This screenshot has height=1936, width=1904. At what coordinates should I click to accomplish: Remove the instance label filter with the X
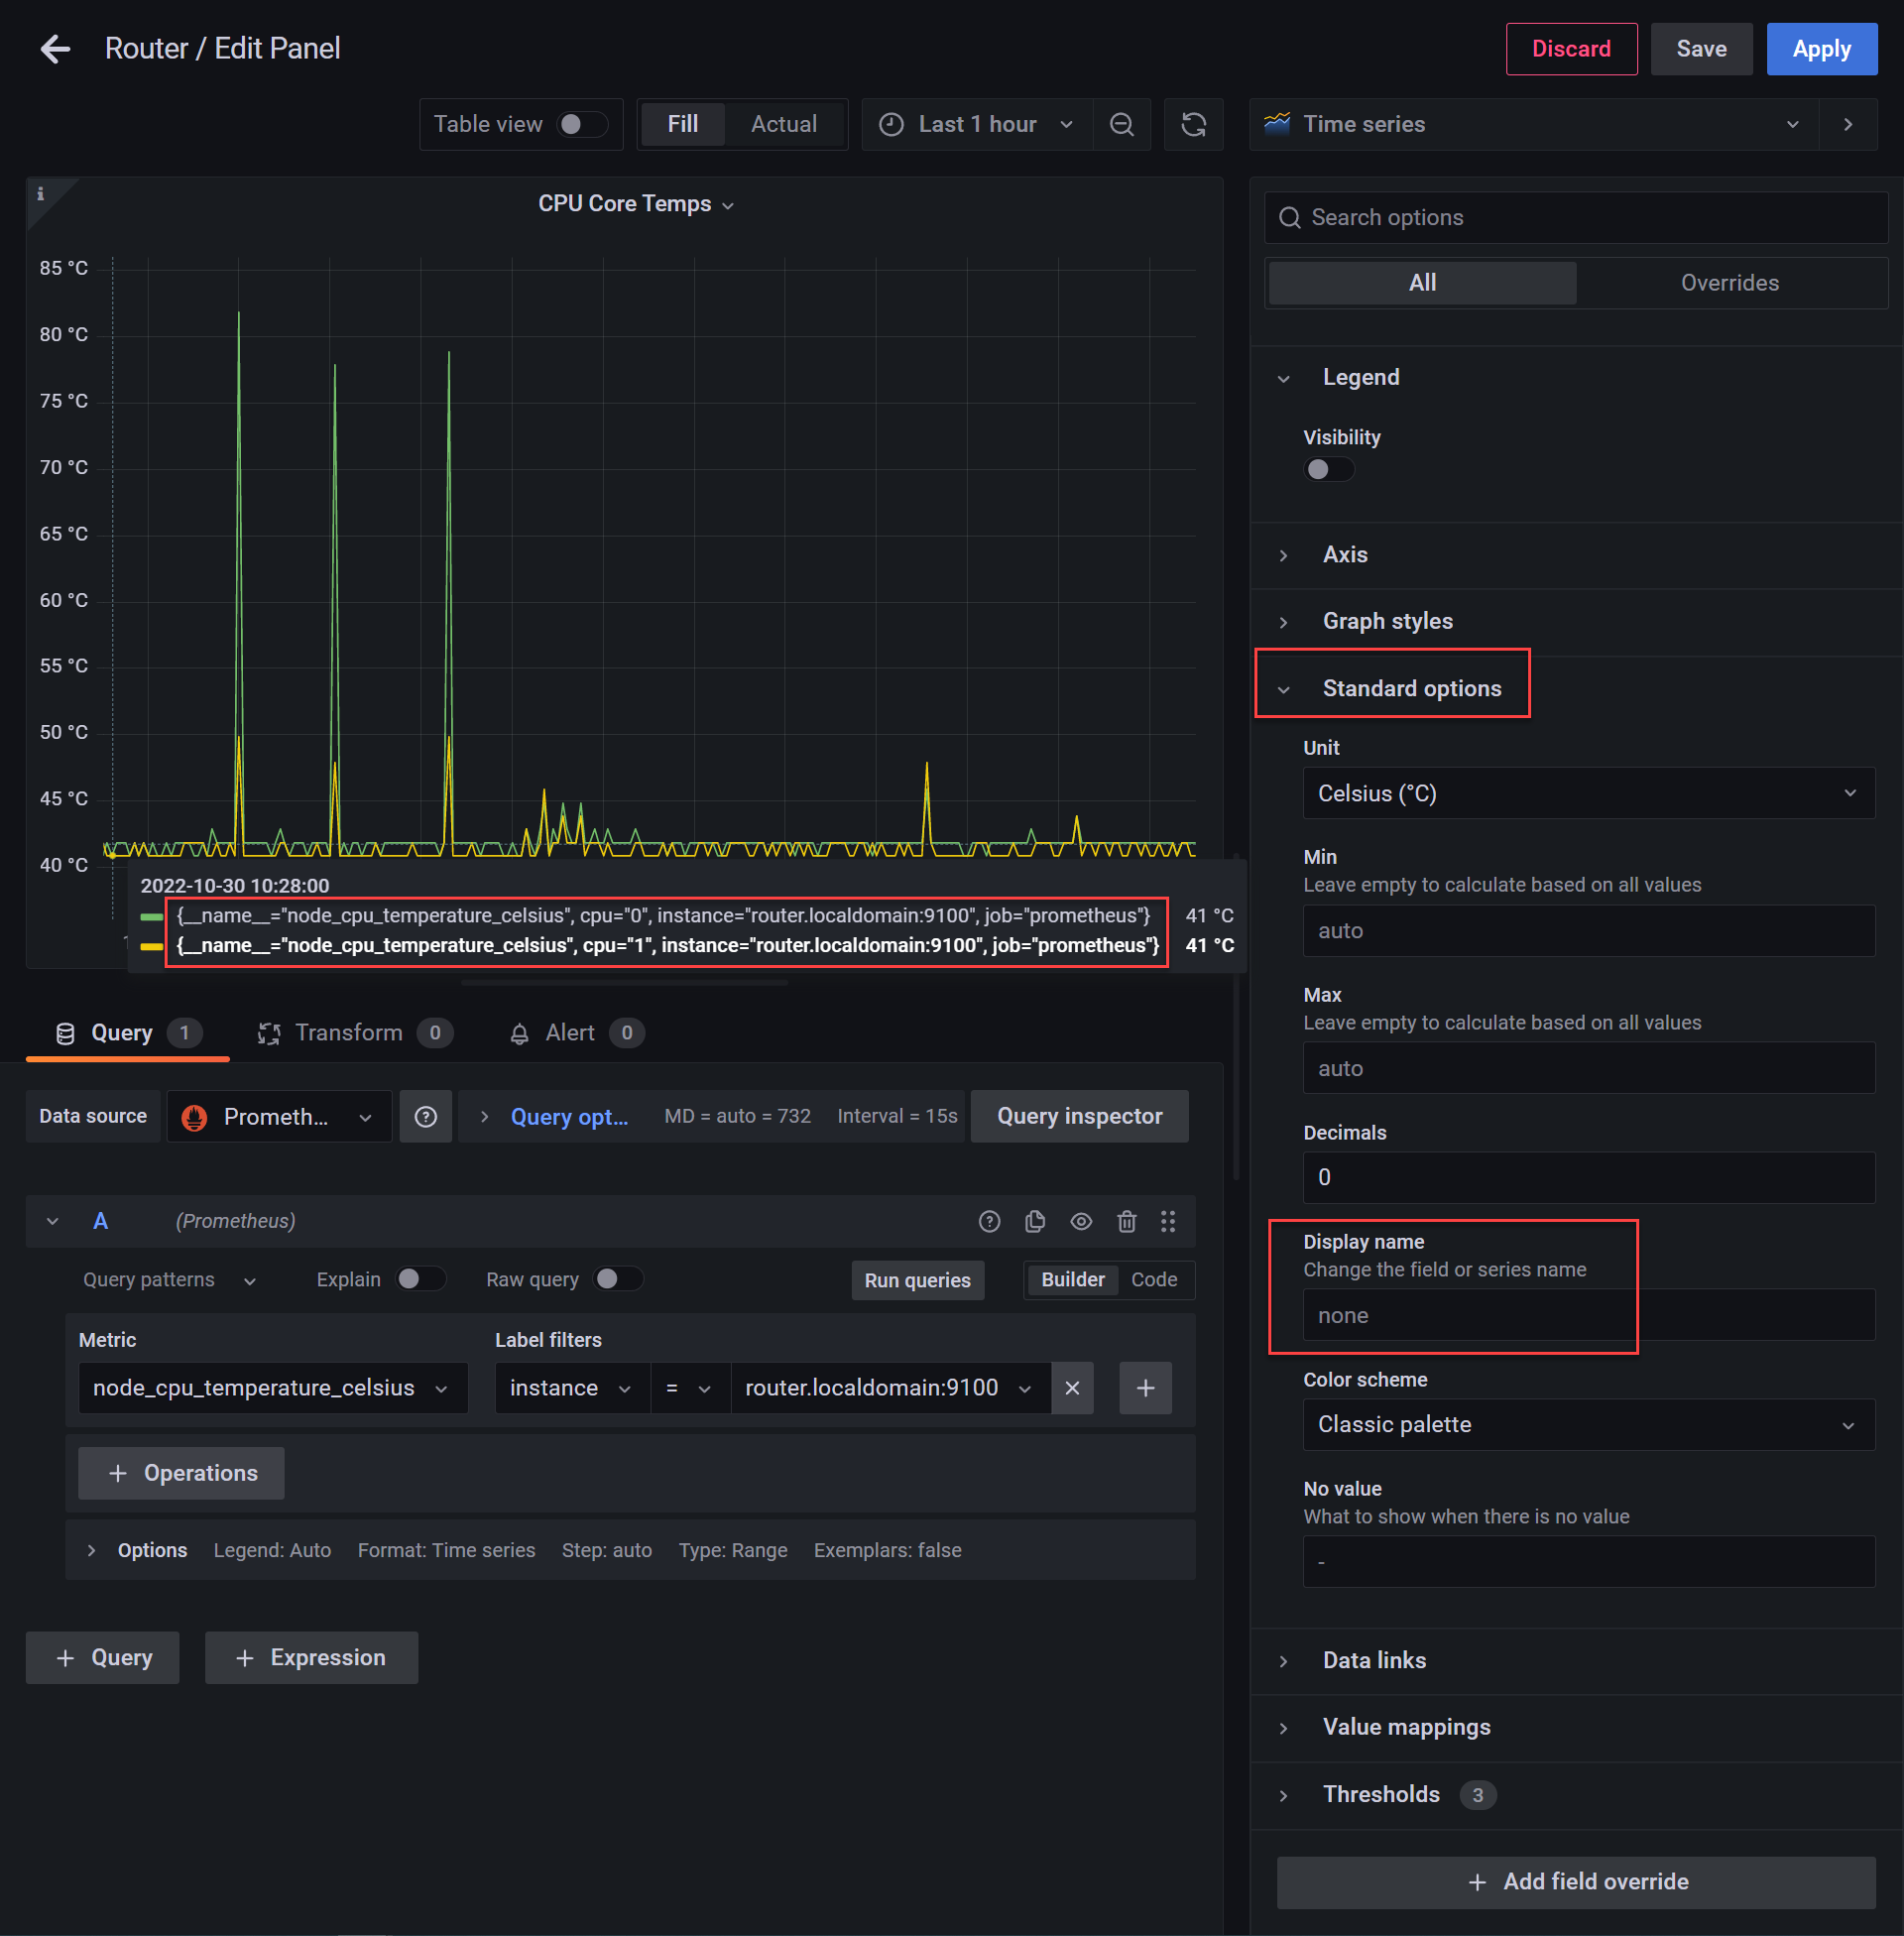(1072, 1388)
